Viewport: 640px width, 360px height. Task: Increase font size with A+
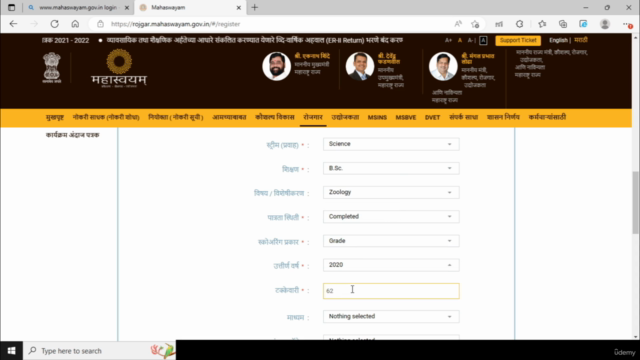coord(448,40)
